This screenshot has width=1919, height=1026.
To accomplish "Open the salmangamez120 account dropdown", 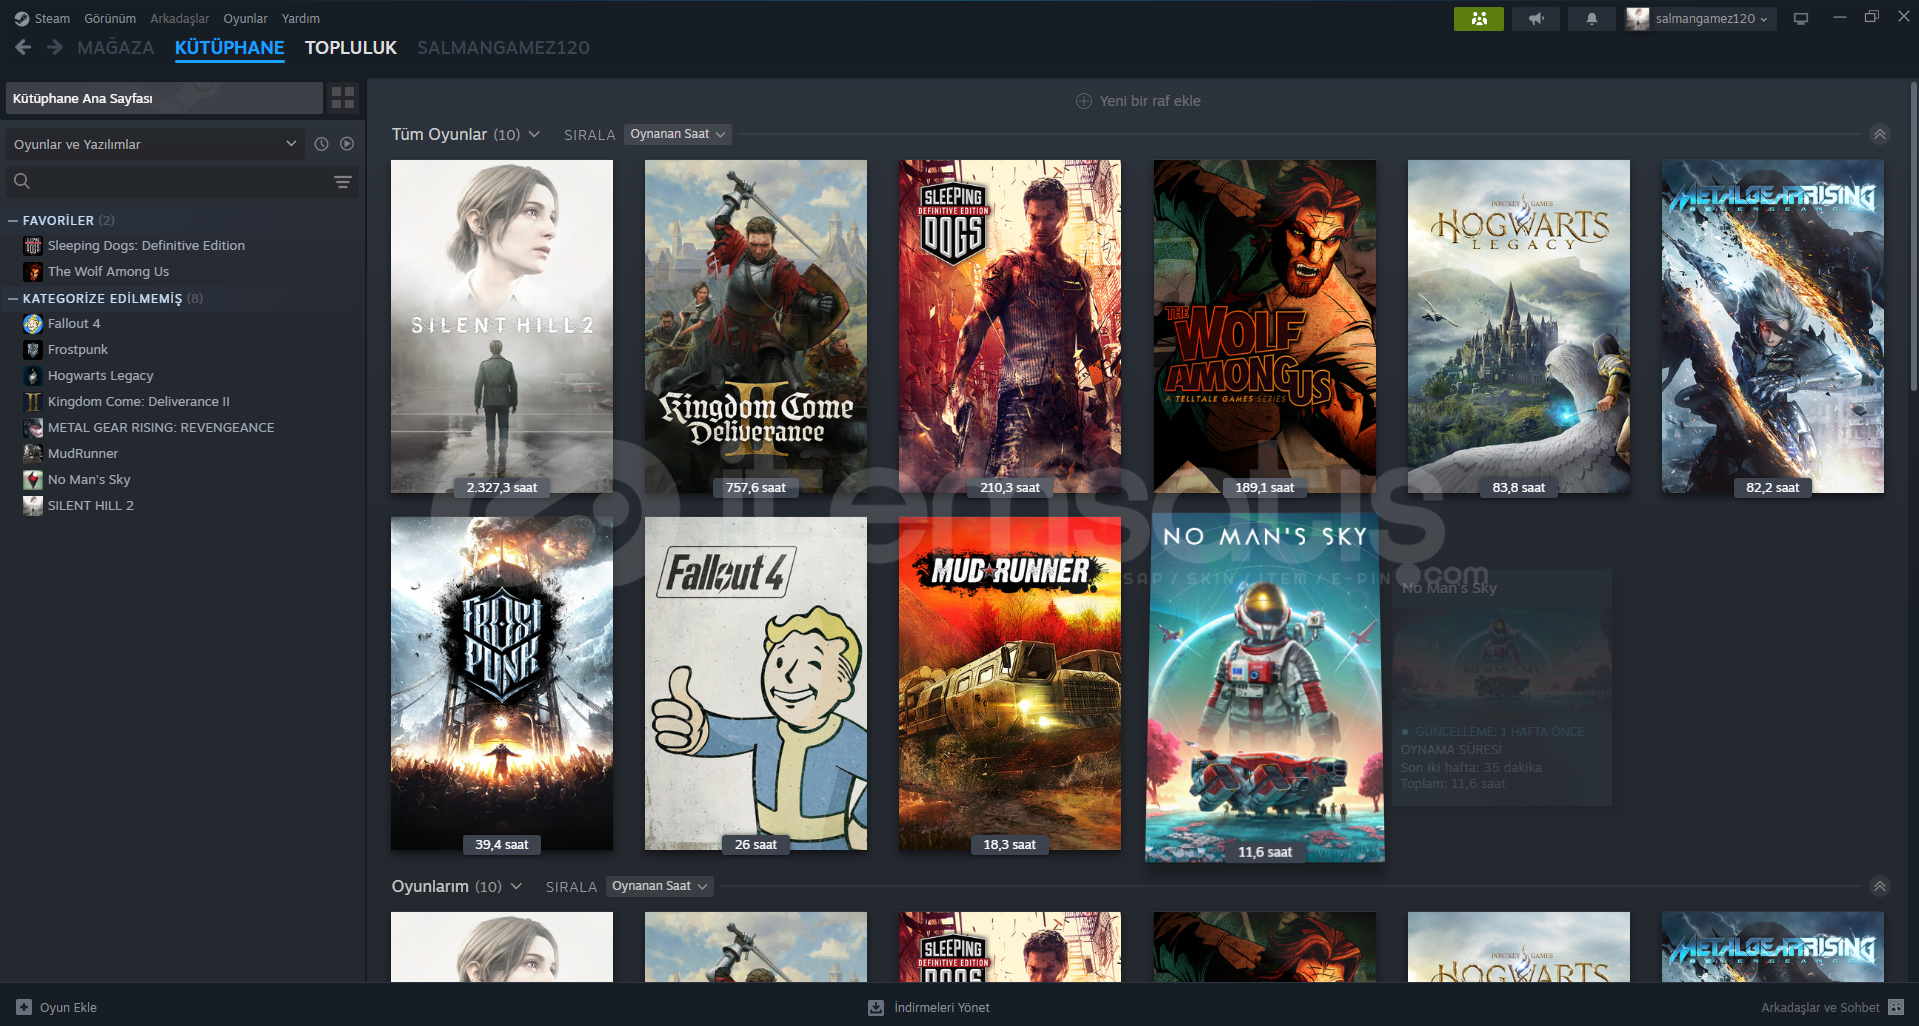I will pyautogui.click(x=1700, y=18).
